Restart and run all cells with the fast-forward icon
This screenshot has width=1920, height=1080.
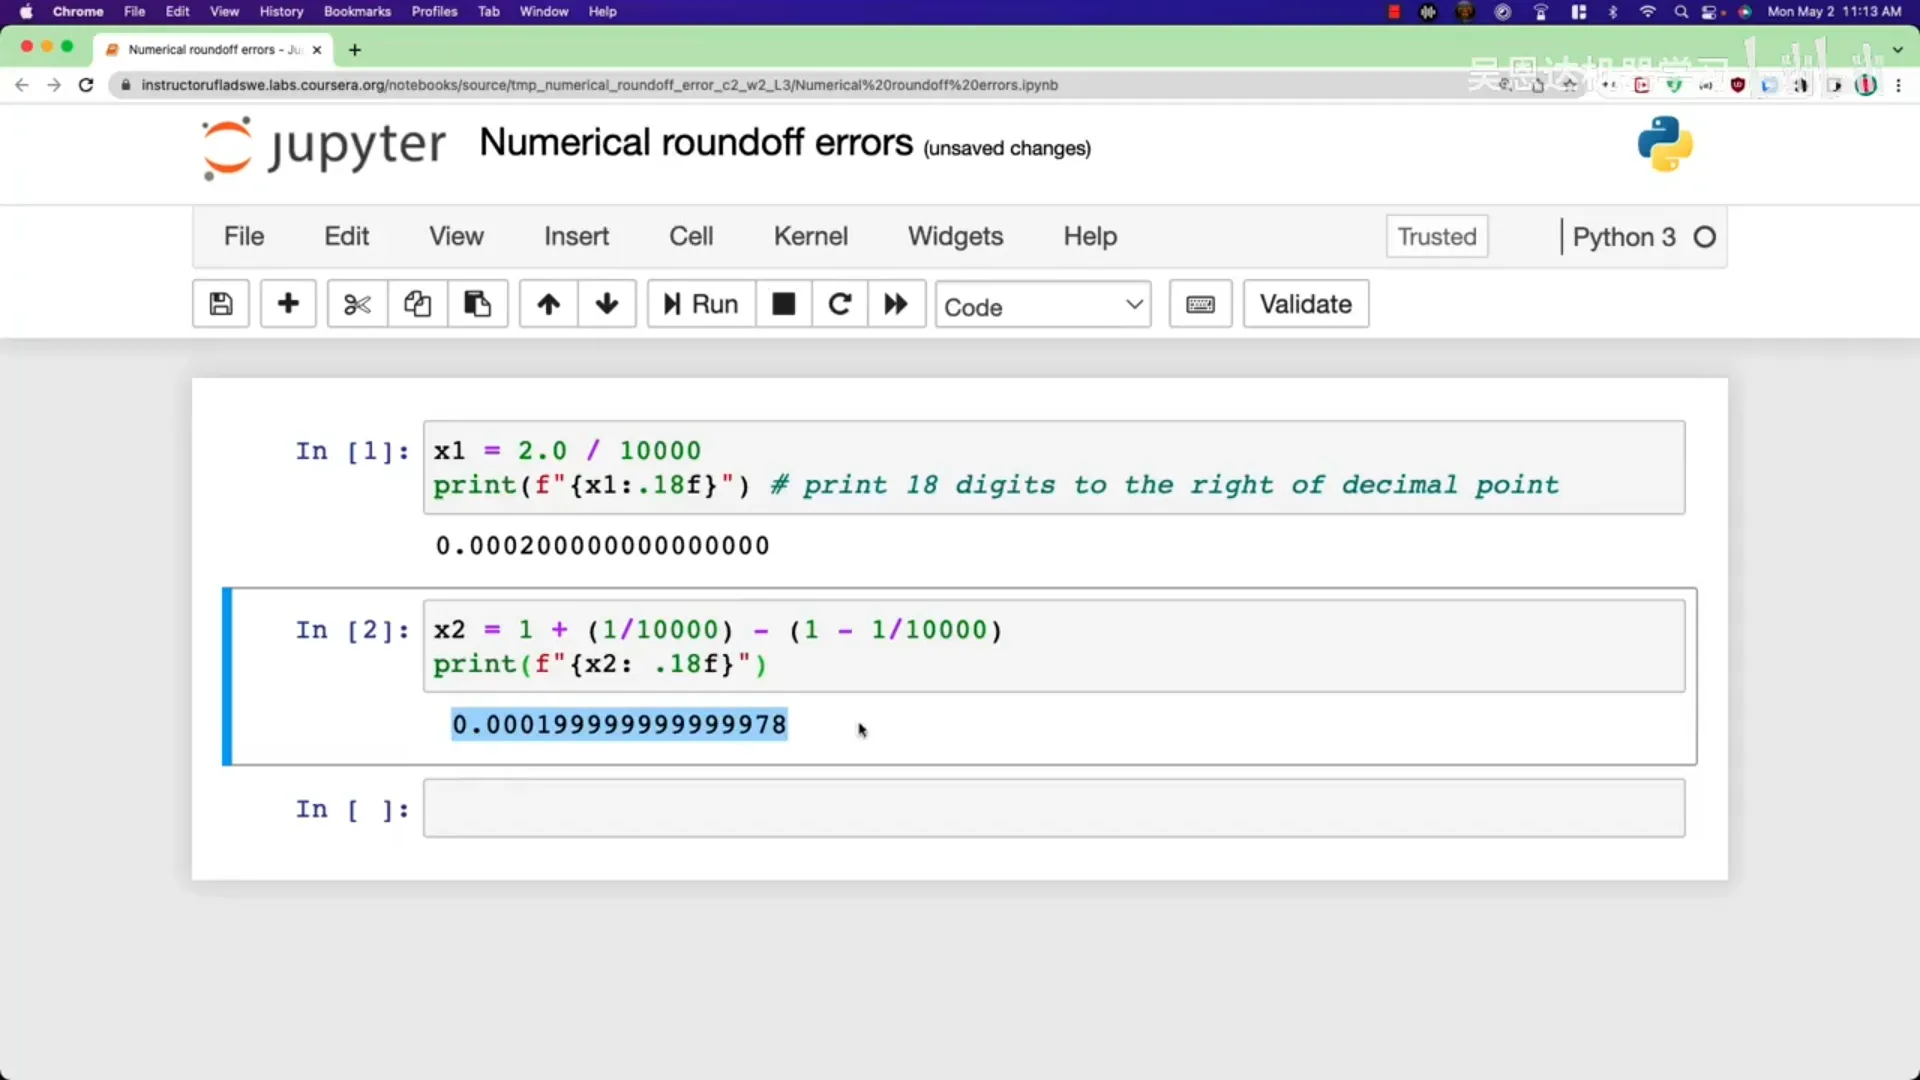click(896, 304)
